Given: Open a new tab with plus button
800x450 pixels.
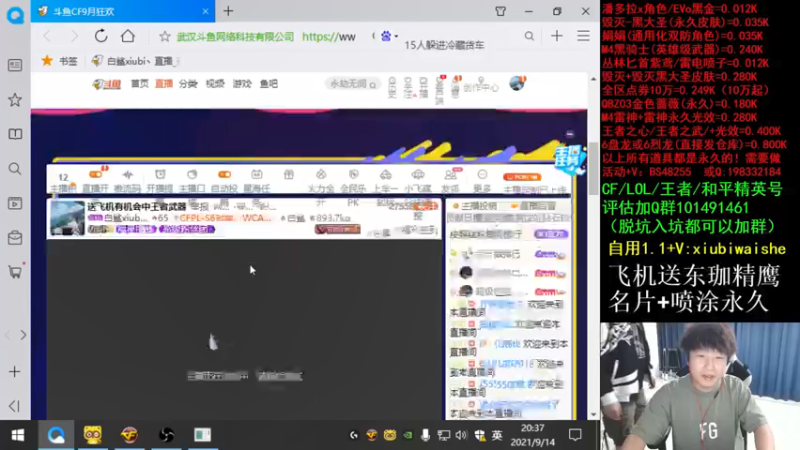Looking at the screenshot, I should click(x=228, y=11).
